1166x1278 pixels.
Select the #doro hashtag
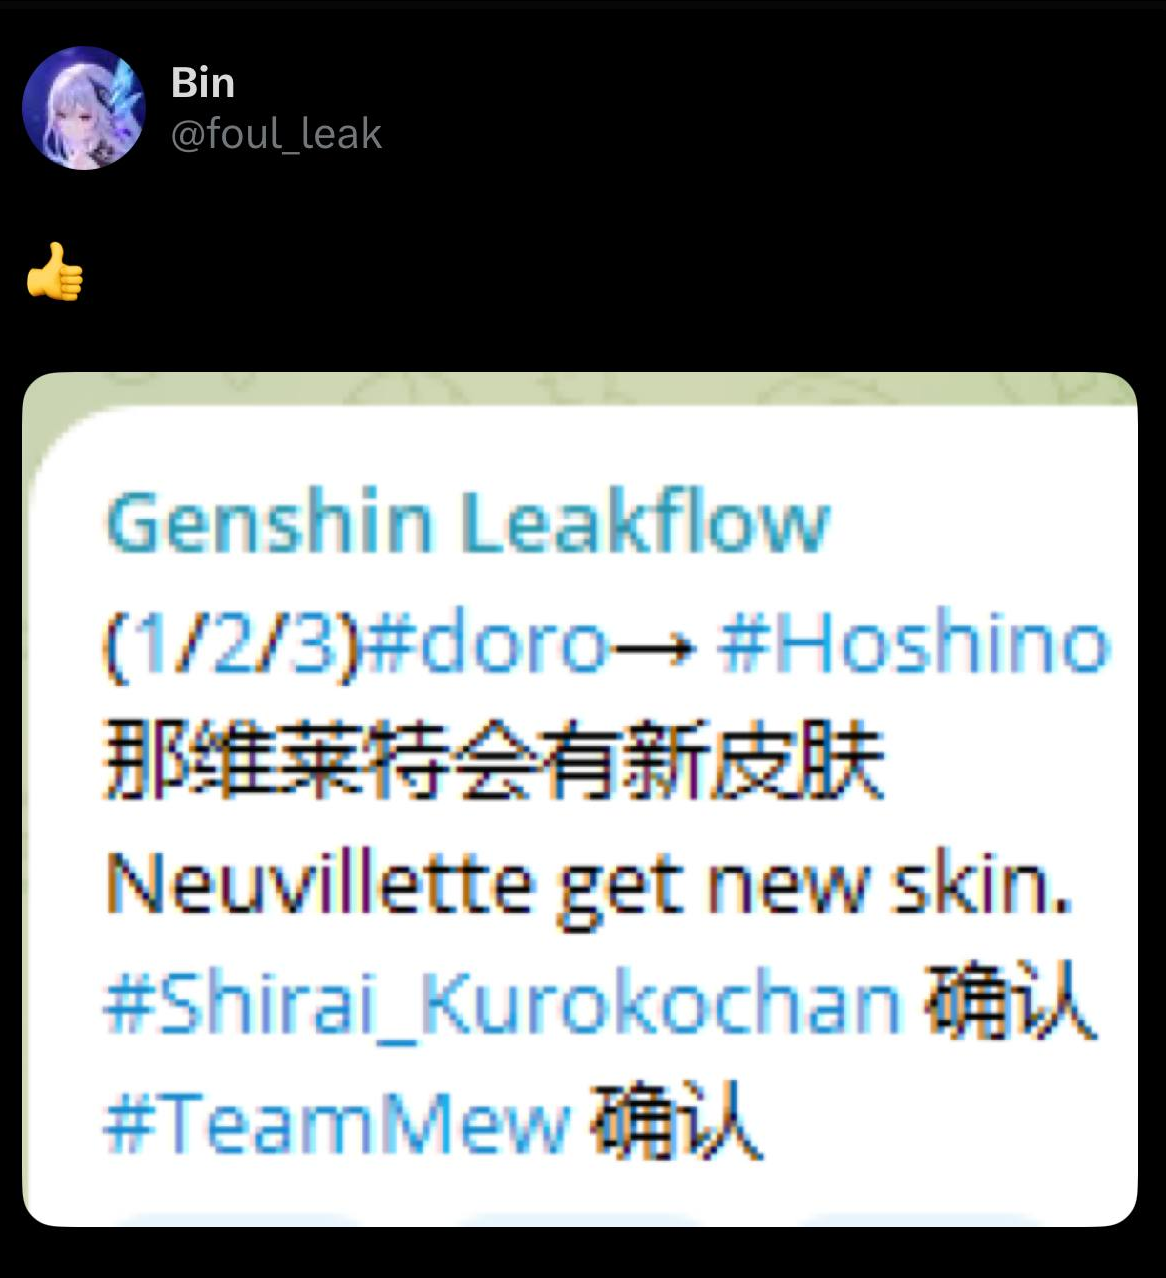[486, 644]
